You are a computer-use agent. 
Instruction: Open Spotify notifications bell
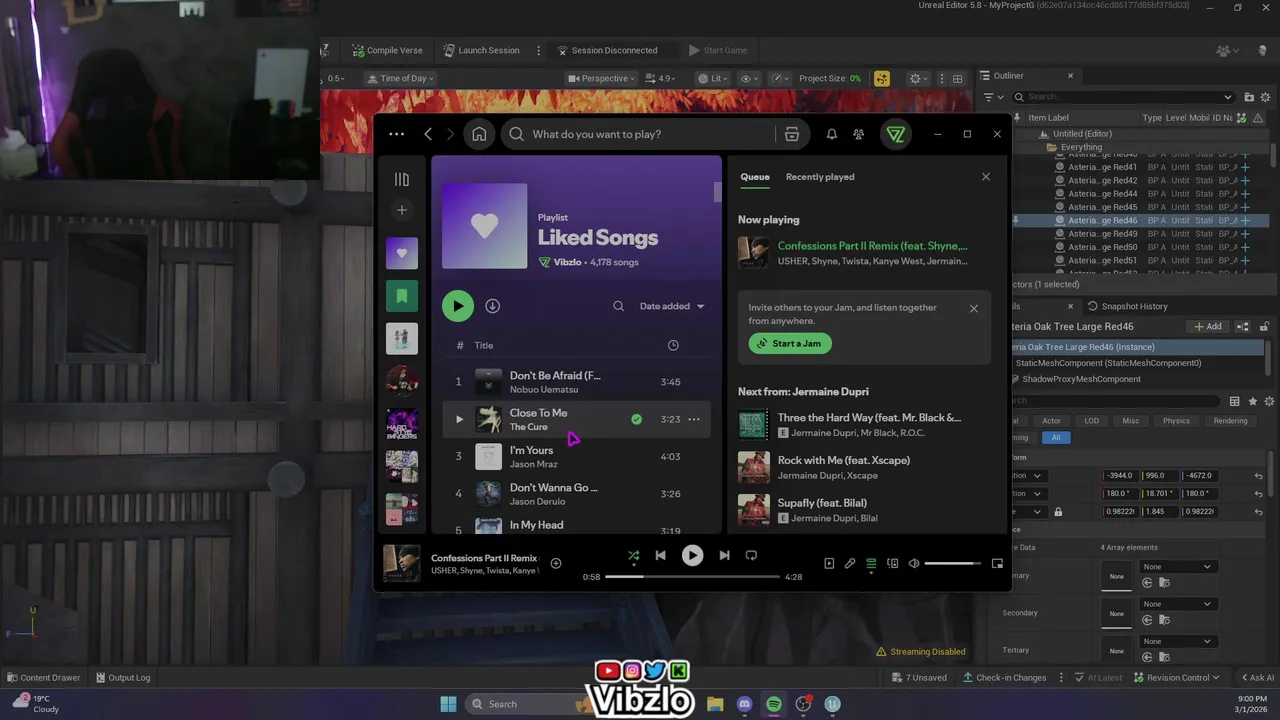tap(831, 134)
